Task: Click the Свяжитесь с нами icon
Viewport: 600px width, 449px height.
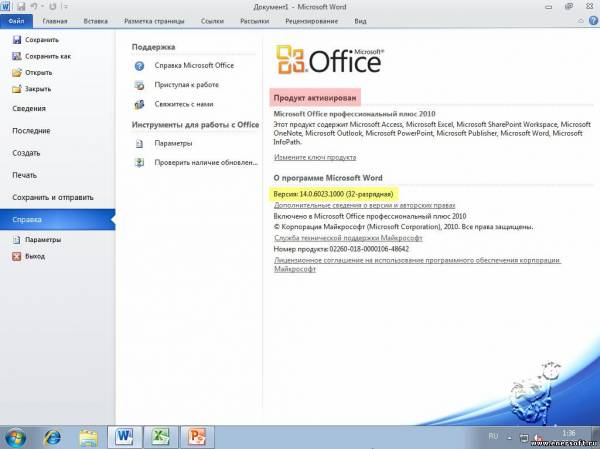Action: pyautogui.click(x=139, y=104)
